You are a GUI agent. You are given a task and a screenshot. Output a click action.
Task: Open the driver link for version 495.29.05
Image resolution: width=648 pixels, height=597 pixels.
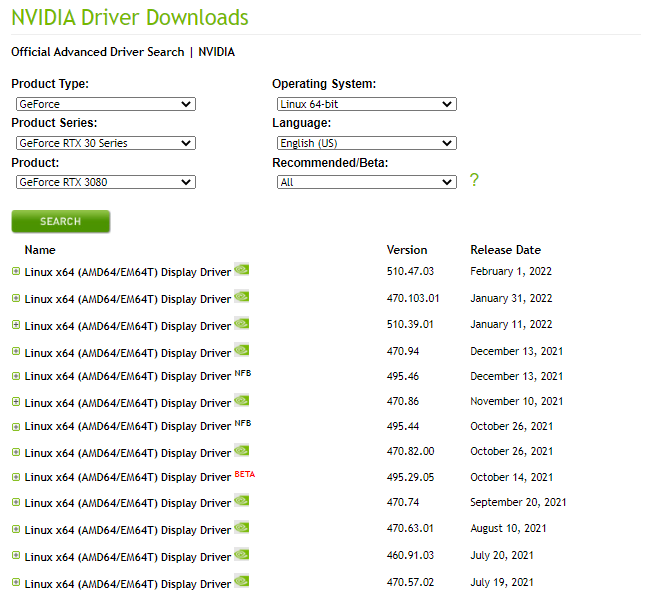(128, 477)
